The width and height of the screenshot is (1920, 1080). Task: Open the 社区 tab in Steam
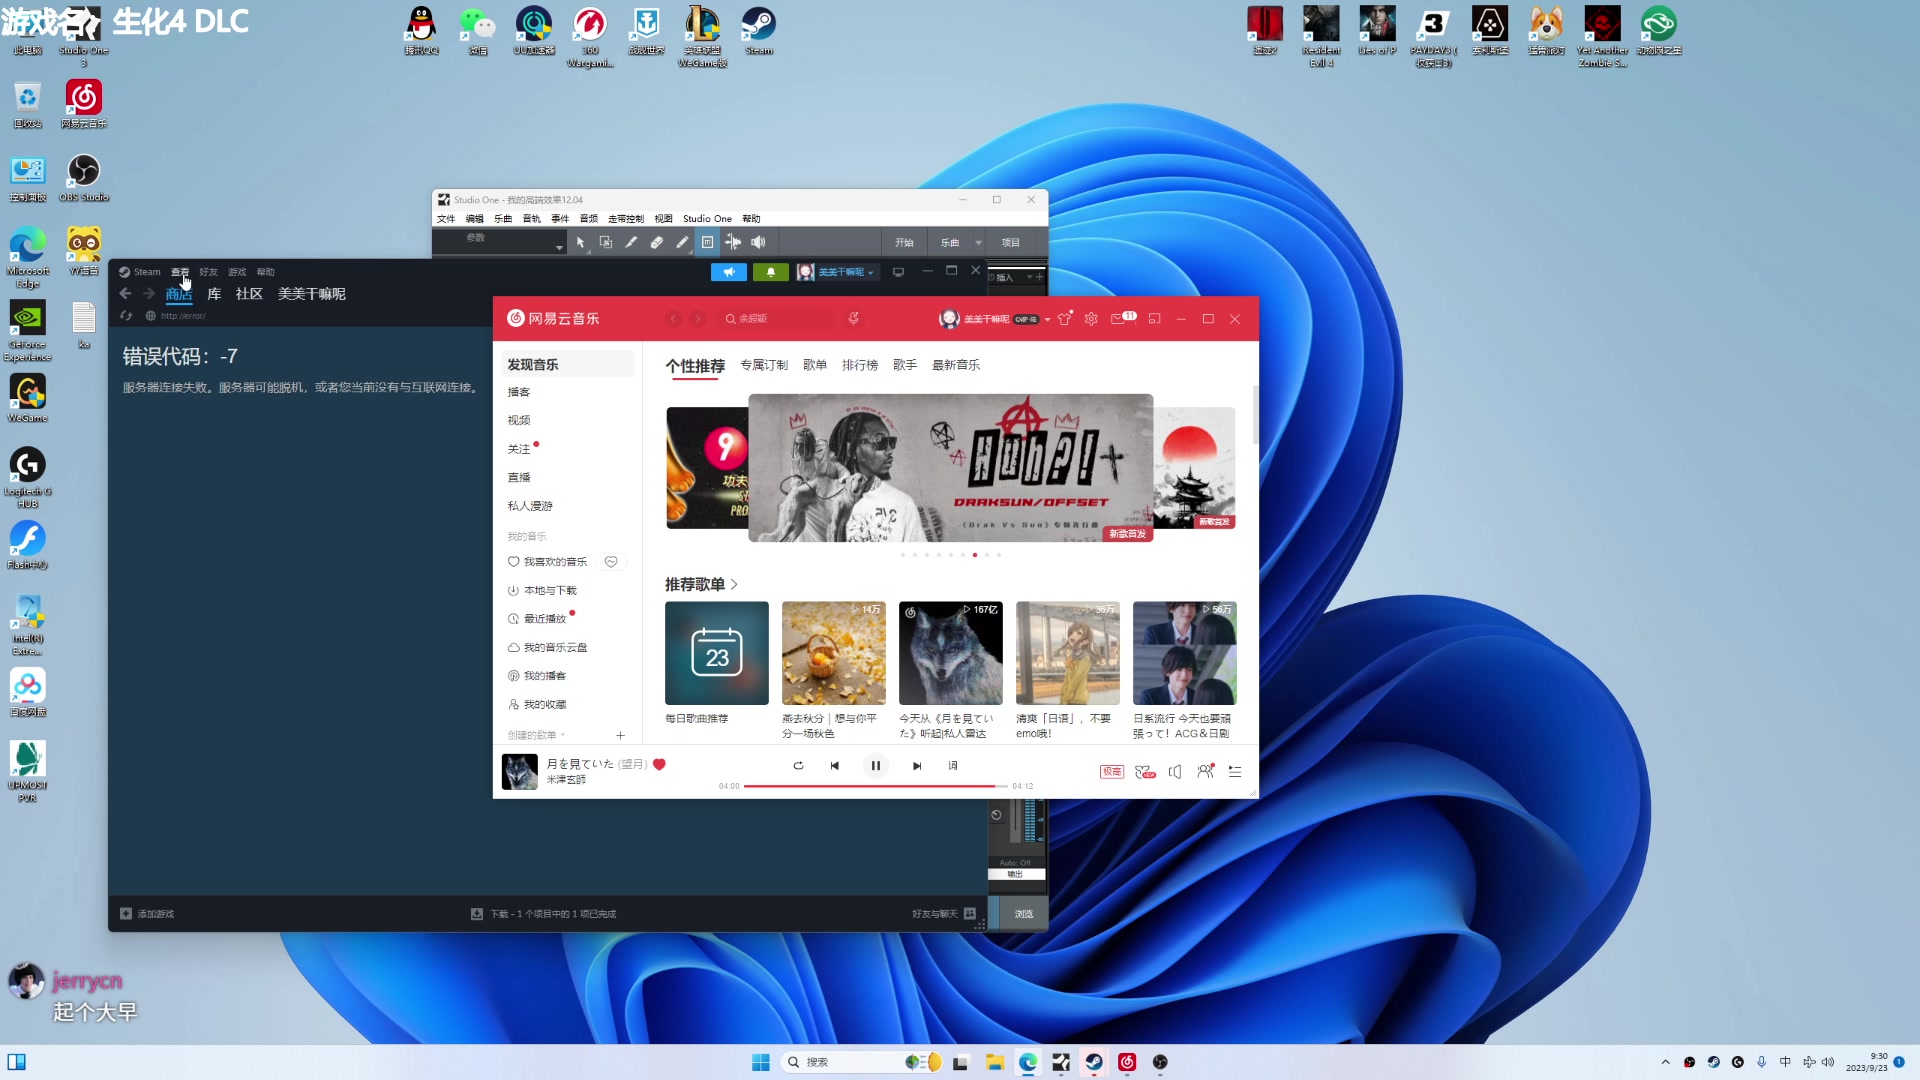(249, 294)
